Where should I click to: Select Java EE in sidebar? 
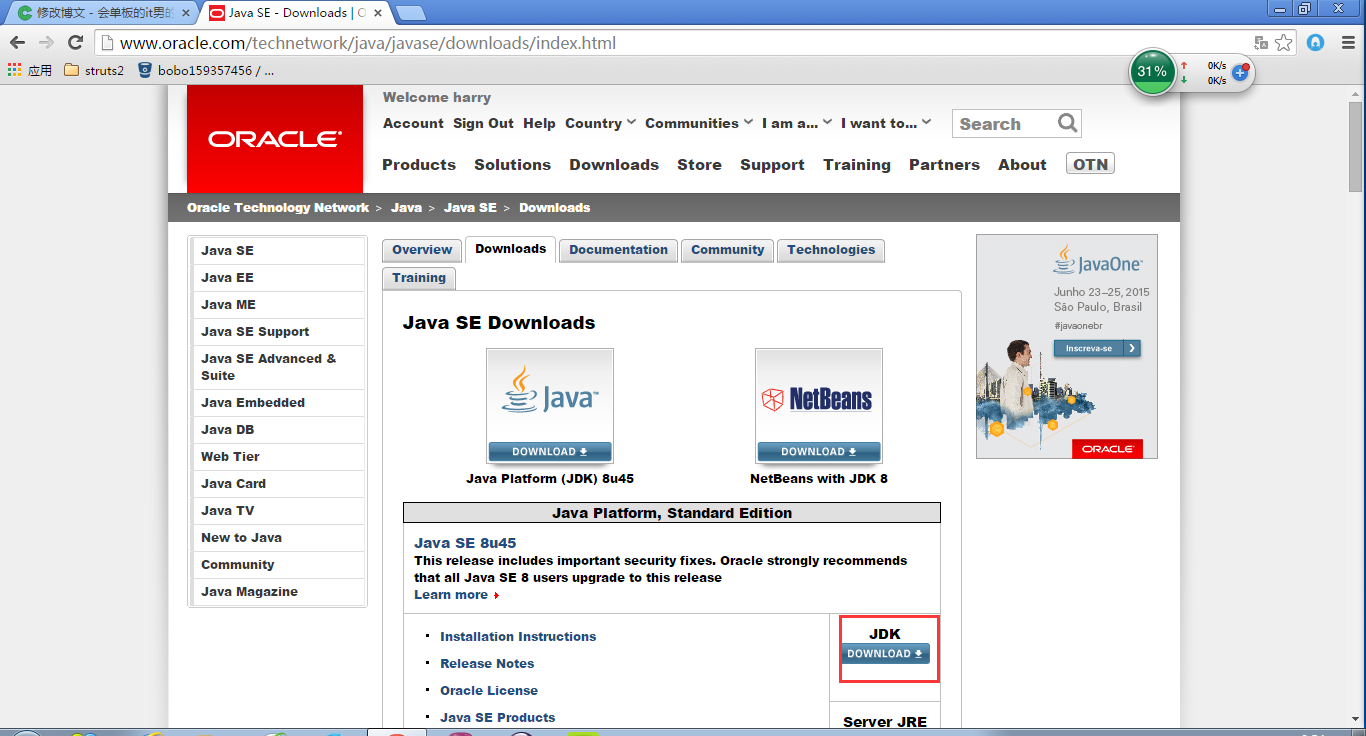tap(278, 278)
